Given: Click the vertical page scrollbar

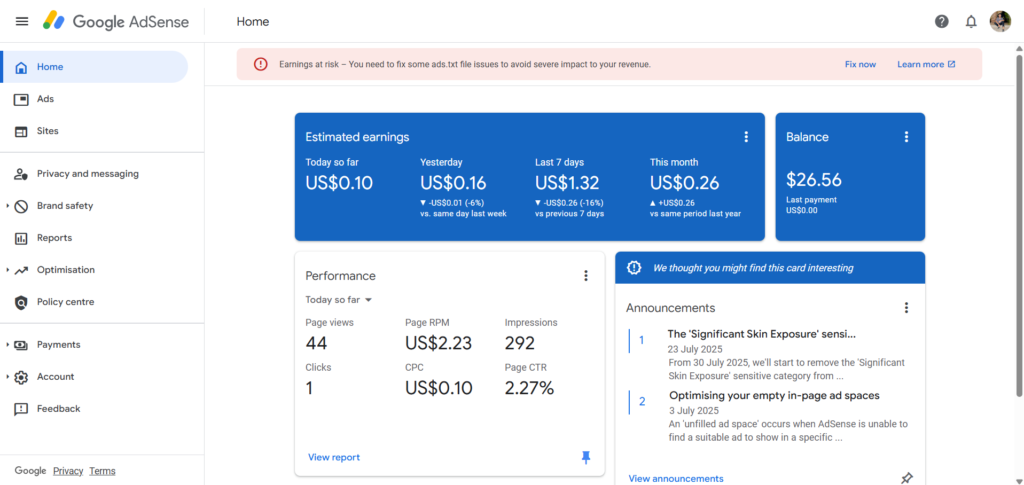Looking at the screenshot, I should click(1019, 225).
